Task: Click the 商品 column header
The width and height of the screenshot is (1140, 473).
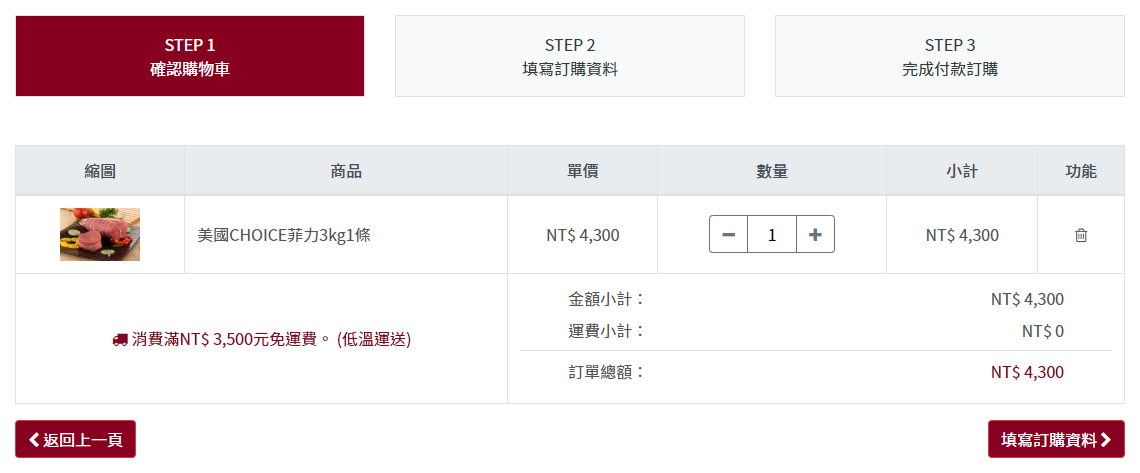Action: (x=346, y=171)
